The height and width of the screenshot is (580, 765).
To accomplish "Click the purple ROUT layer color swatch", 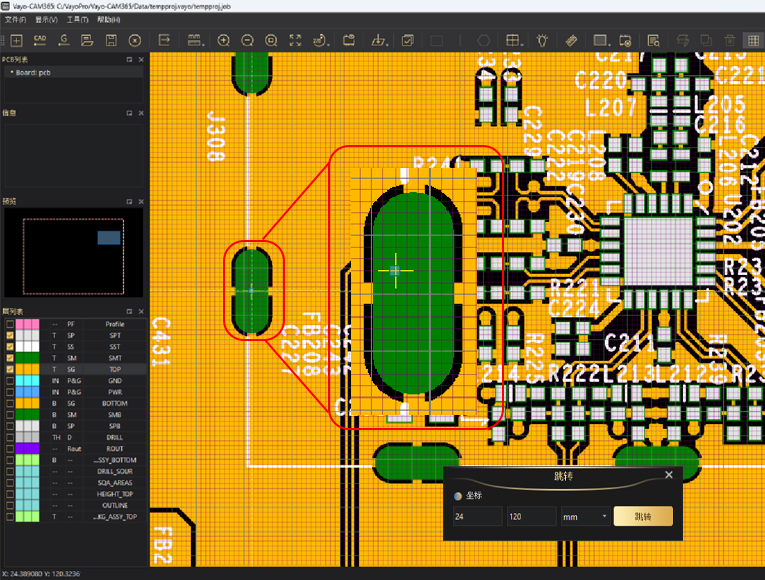I will [29, 449].
